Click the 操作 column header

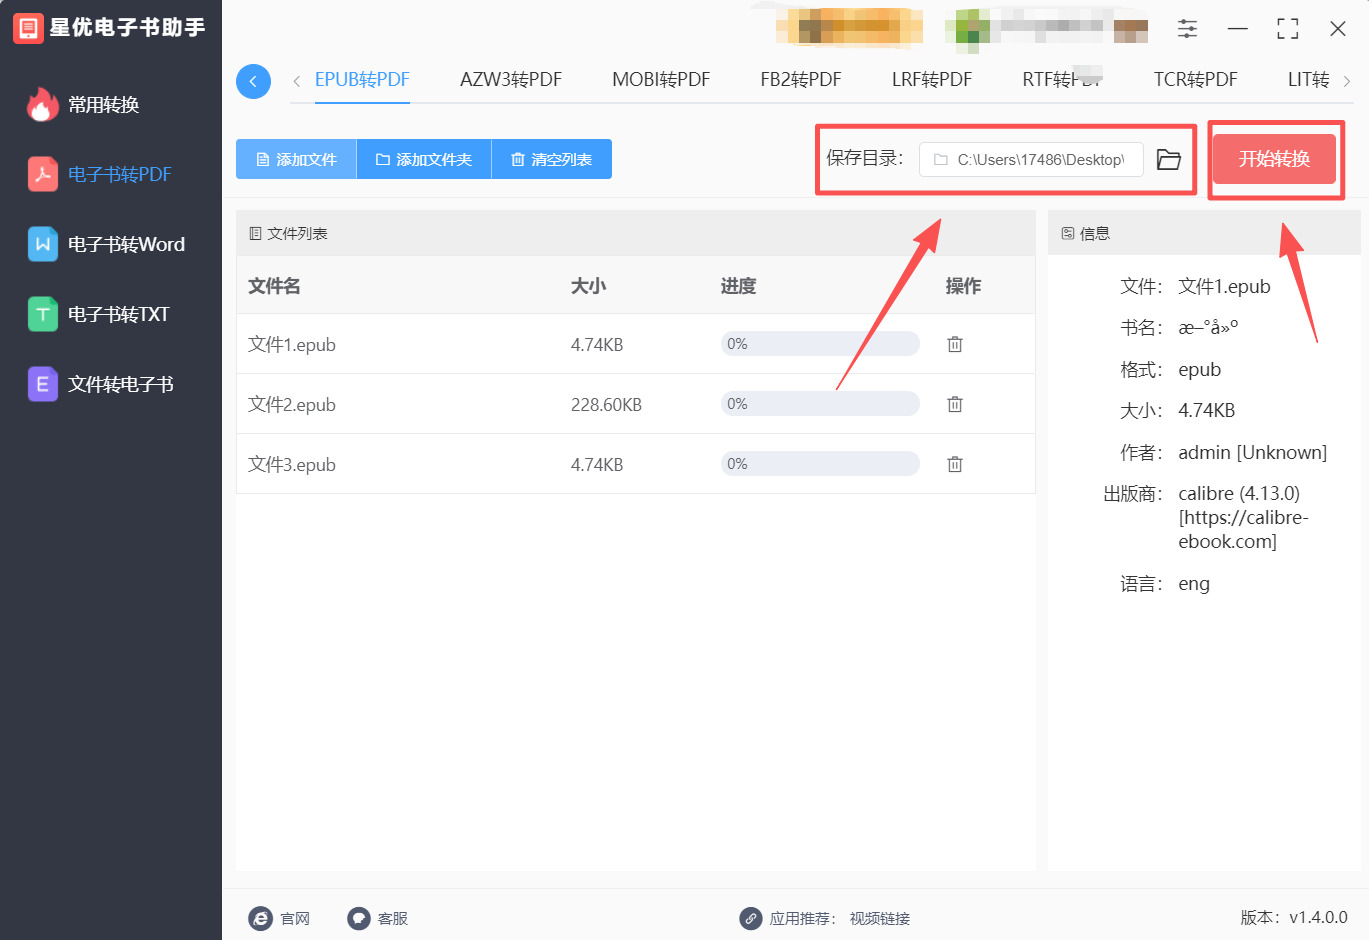click(x=963, y=286)
